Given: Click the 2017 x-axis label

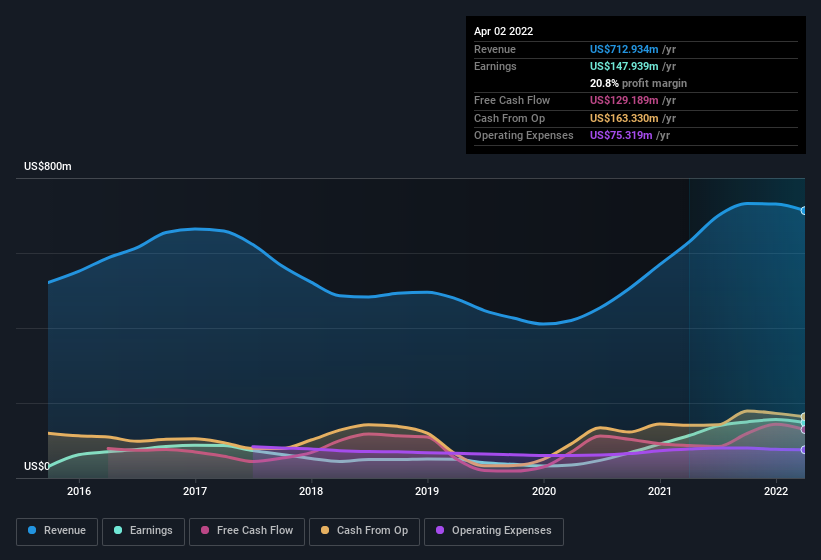Looking at the screenshot, I should pos(195,491).
